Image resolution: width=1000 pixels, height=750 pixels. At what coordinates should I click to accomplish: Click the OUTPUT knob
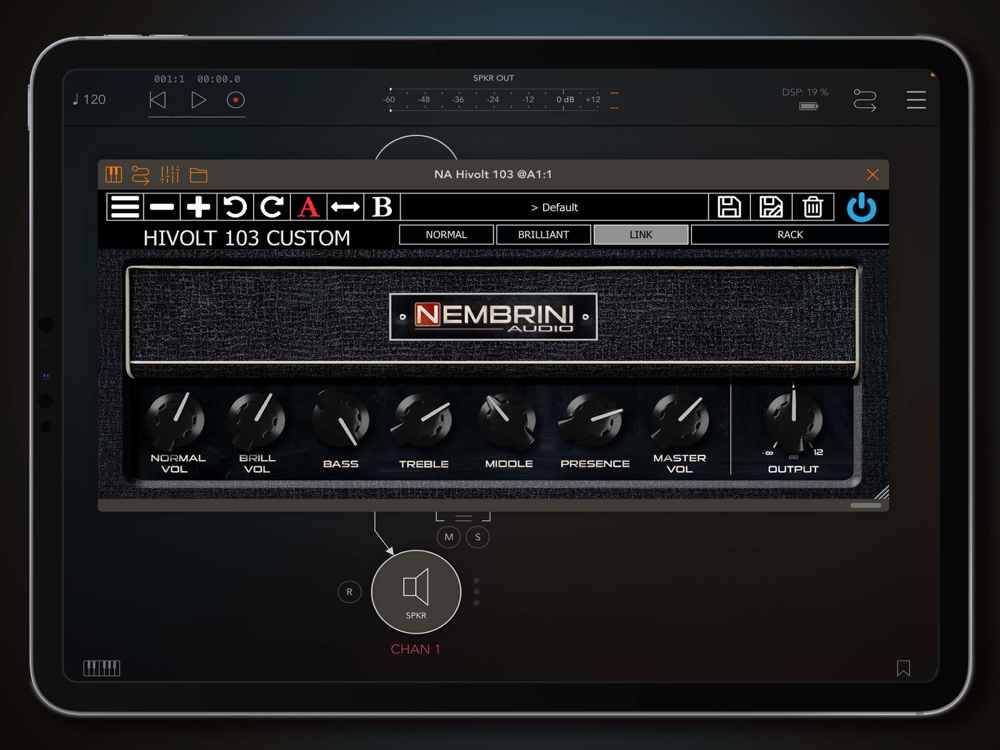793,419
